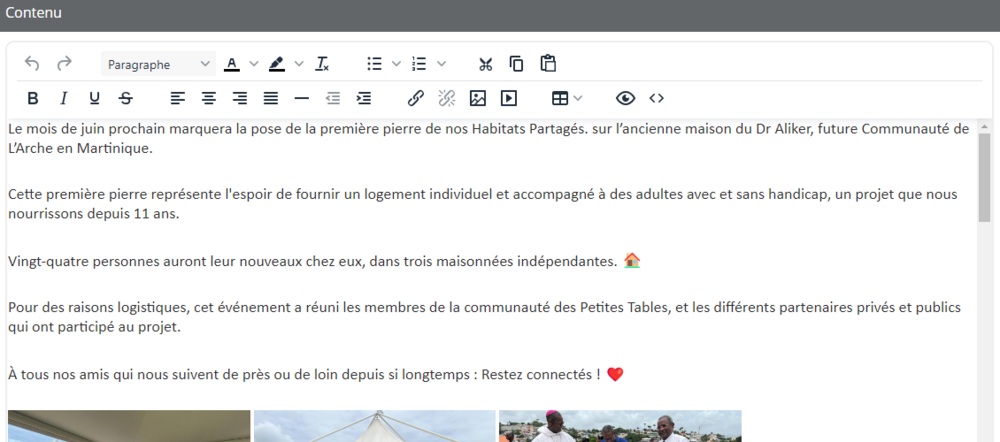Align text to the left
Screen dimensions: 1000x442
[x=177, y=98]
